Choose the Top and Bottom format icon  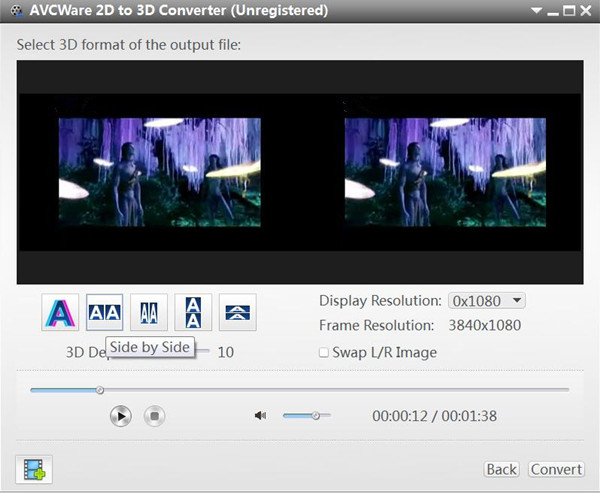(x=193, y=312)
